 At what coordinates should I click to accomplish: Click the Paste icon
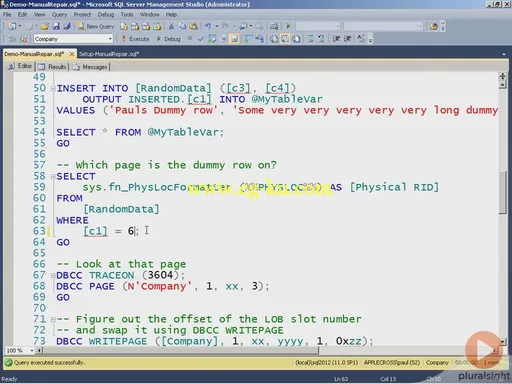(x=193, y=26)
